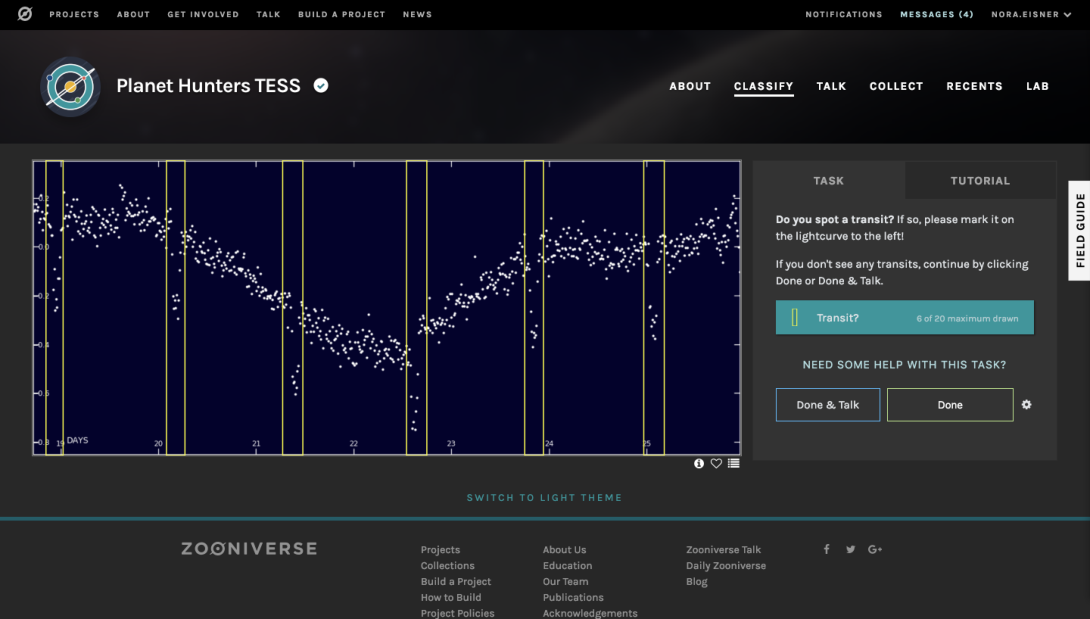Open Messages (4) in the top bar
1090x619 pixels.
(936, 14)
